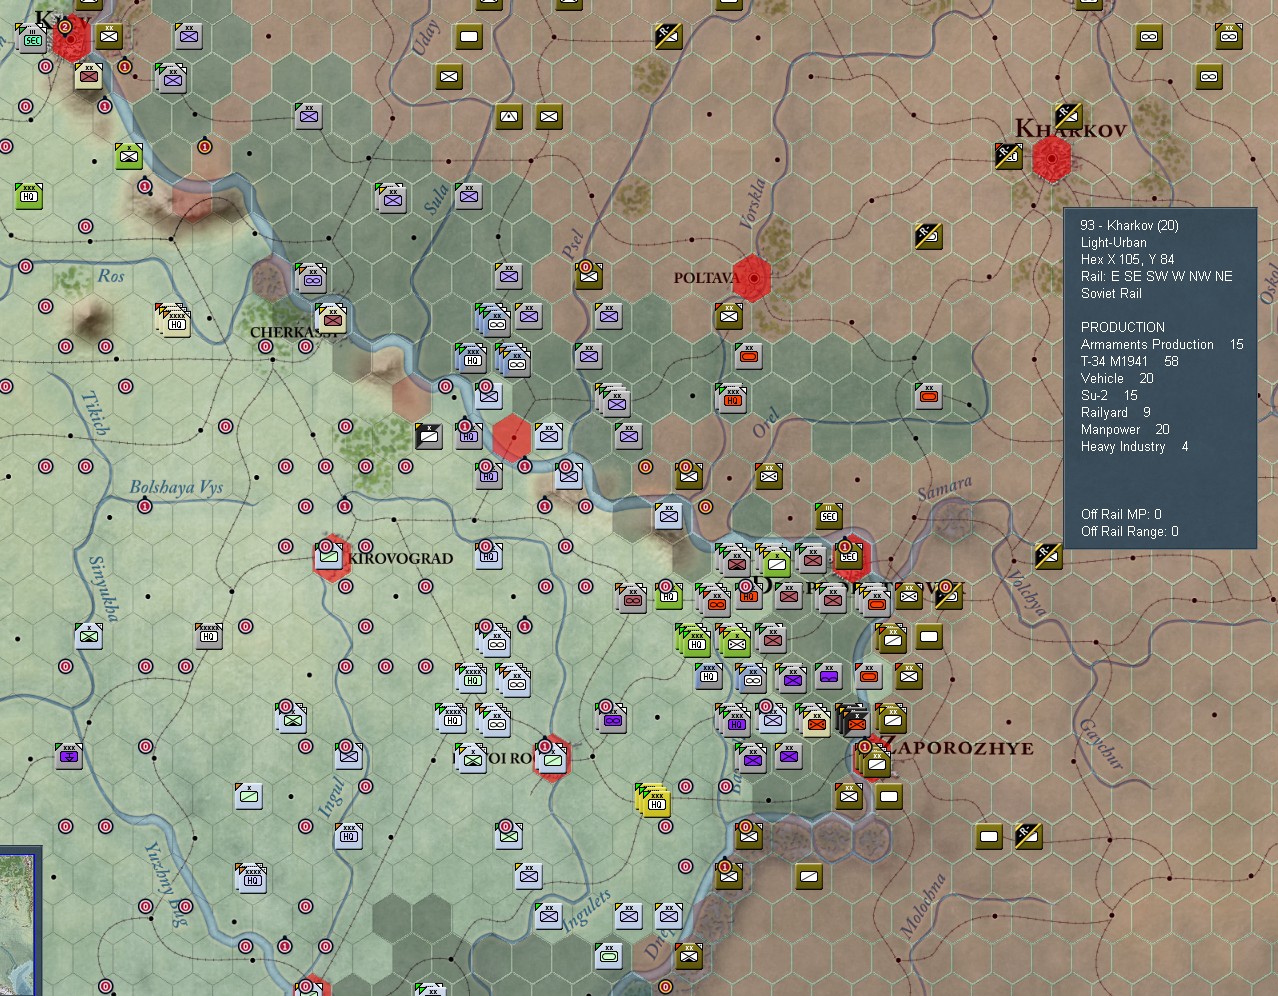Screen dimensions: 1278x996
Task: Click the Soviet blank counter beside the southeastern rail unit
Action: coord(988,836)
